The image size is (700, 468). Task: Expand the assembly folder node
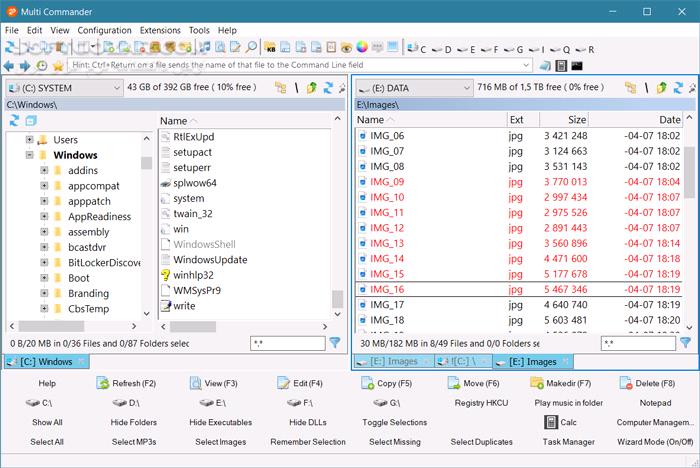(44, 232)
